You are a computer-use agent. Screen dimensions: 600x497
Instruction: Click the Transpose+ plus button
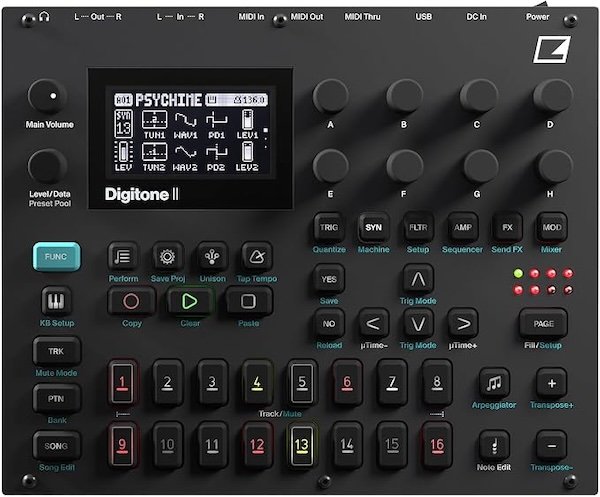(551, 384)
